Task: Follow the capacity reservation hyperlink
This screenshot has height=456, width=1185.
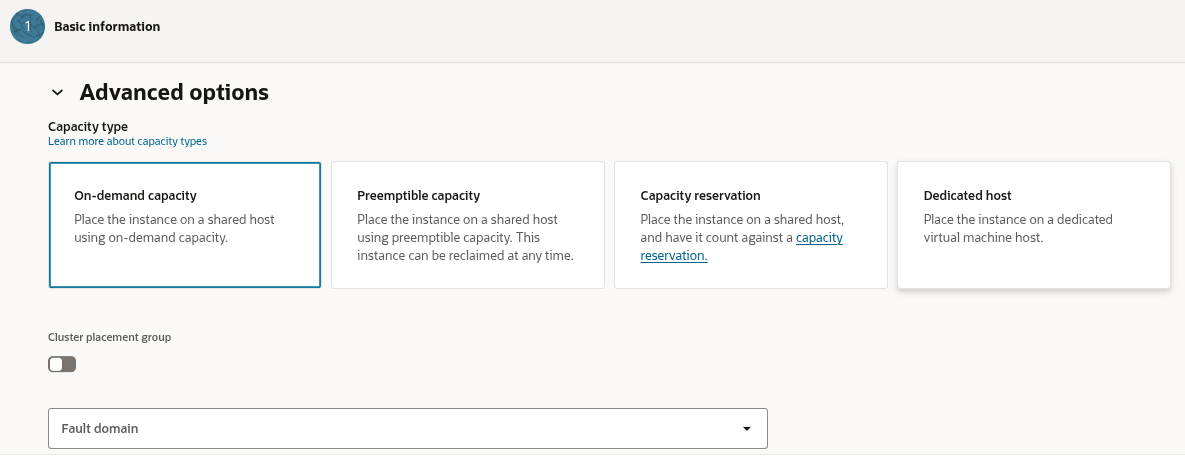Action: click(x=819, y=238)
